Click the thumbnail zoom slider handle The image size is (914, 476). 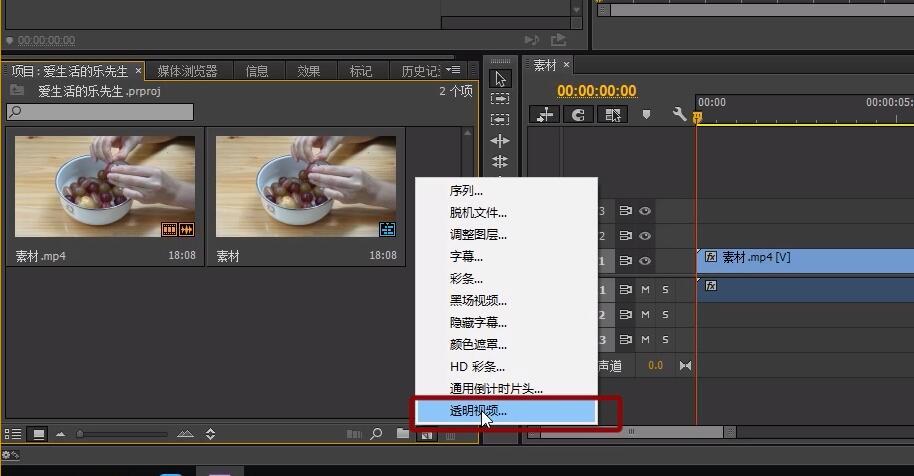point(80,434)
